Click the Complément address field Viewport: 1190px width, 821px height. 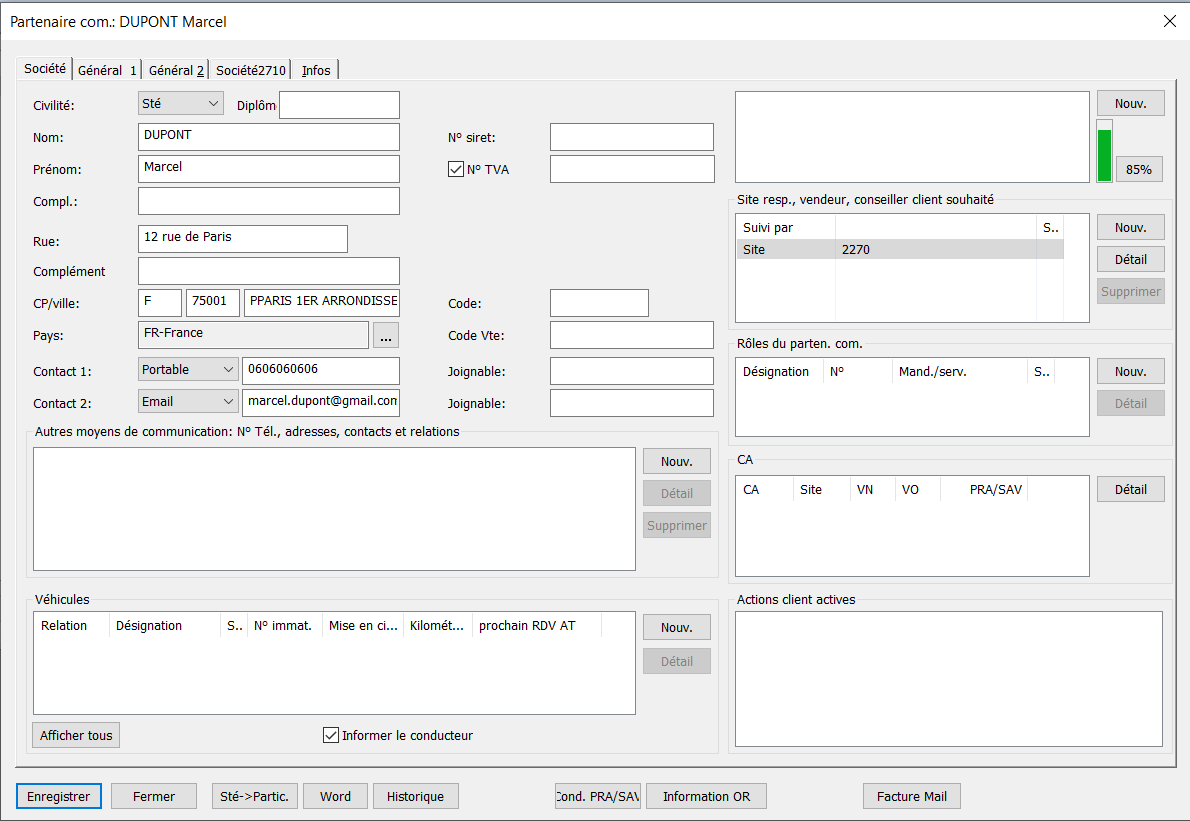269,271
